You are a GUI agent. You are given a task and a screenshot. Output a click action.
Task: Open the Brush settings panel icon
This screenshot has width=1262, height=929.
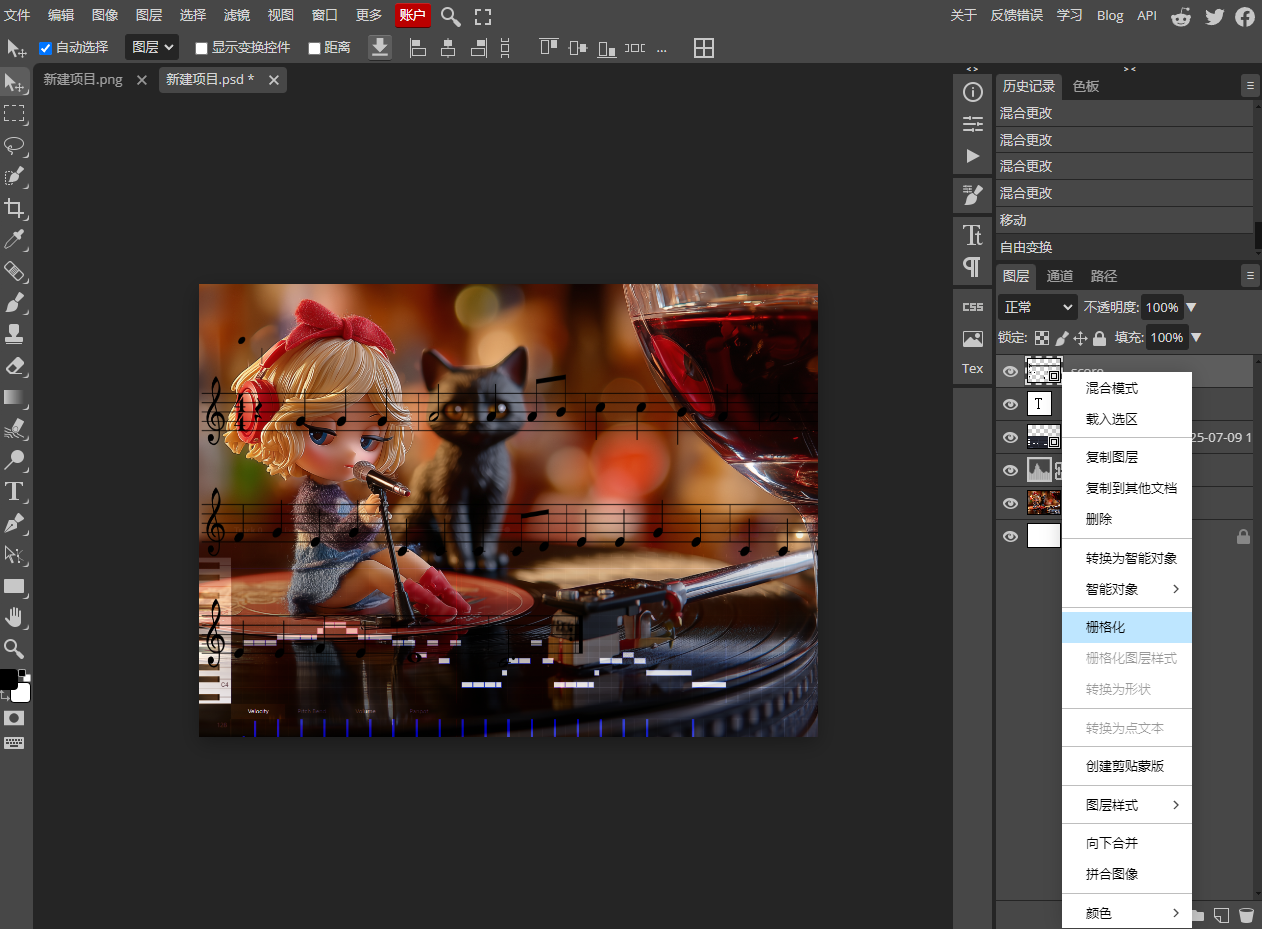[973, 195]
